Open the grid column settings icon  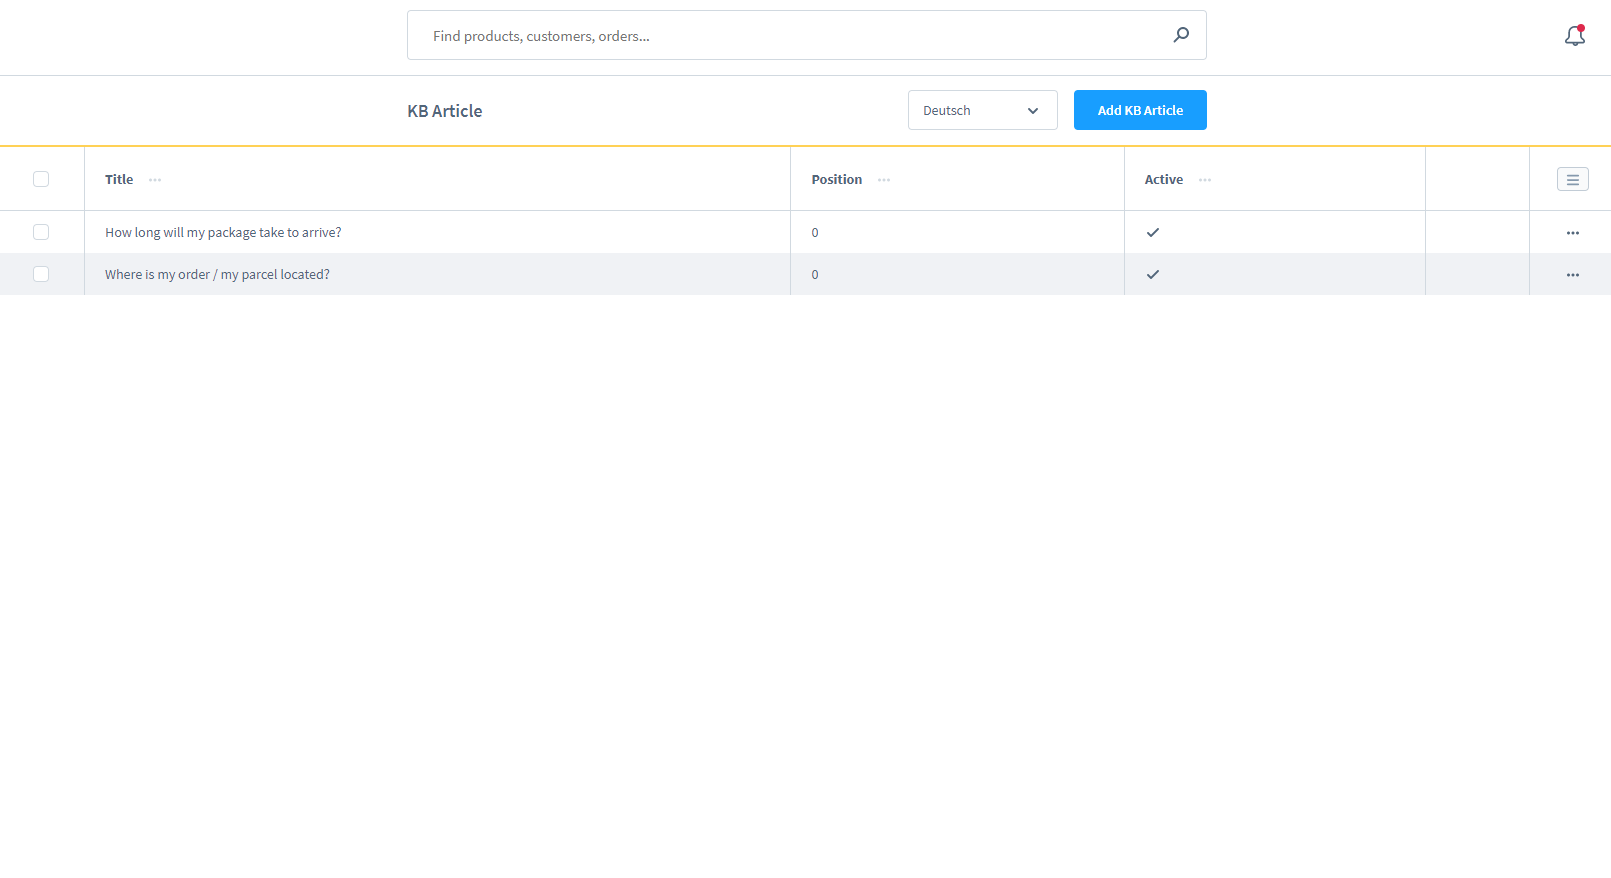1573,180
